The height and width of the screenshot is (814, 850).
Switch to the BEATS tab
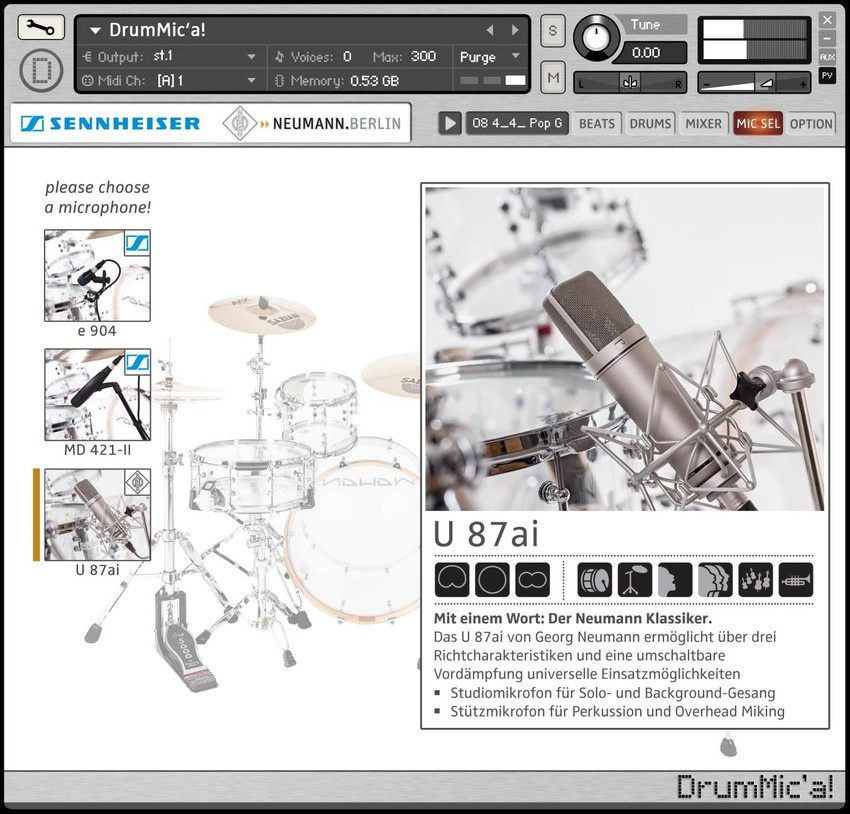pos(597,124)
